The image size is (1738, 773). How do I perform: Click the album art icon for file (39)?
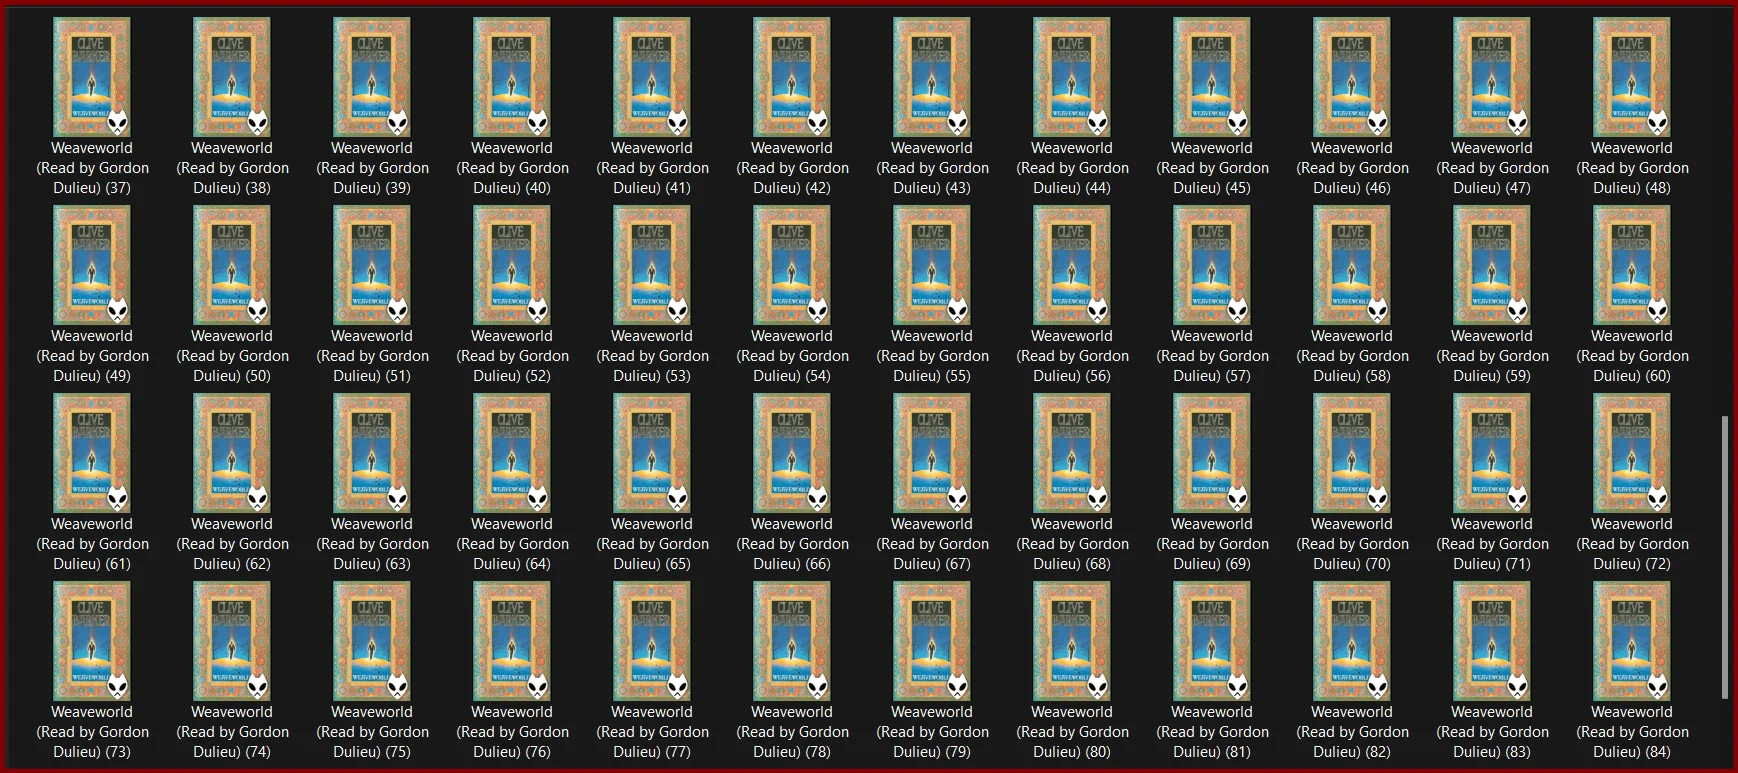(372, 77)
